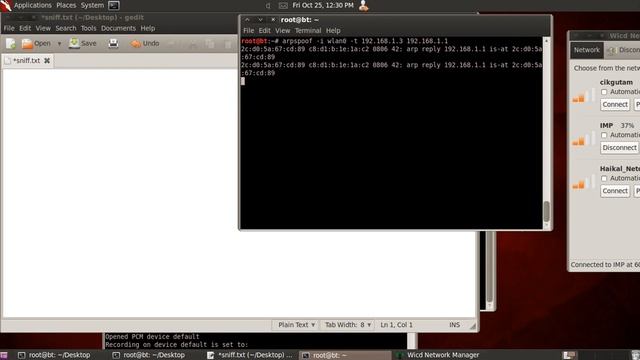Open the Applications menu in top panel
Viewport: 640px width, 360px height.
33,5
